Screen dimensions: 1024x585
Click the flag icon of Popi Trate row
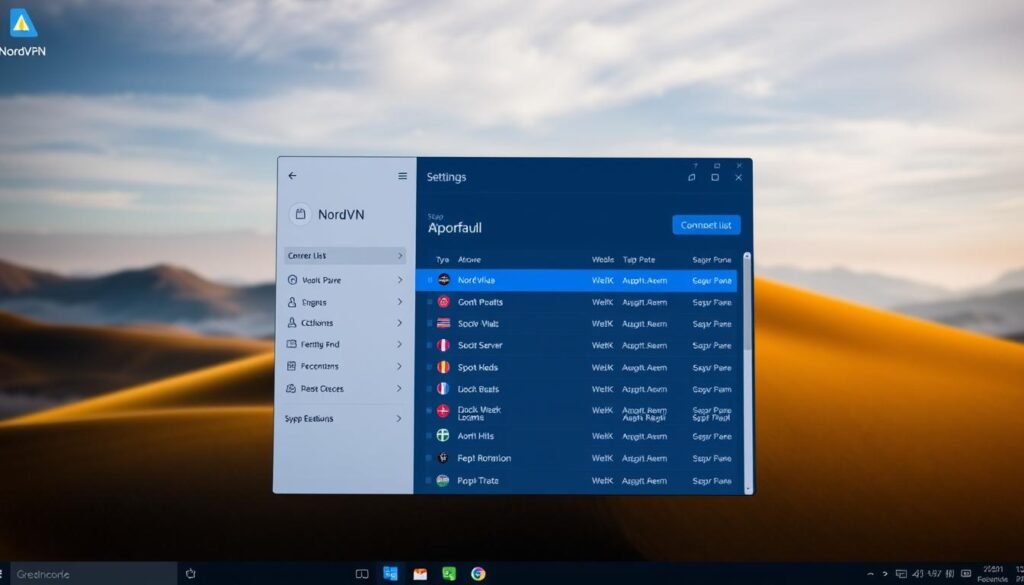point(443,481)
